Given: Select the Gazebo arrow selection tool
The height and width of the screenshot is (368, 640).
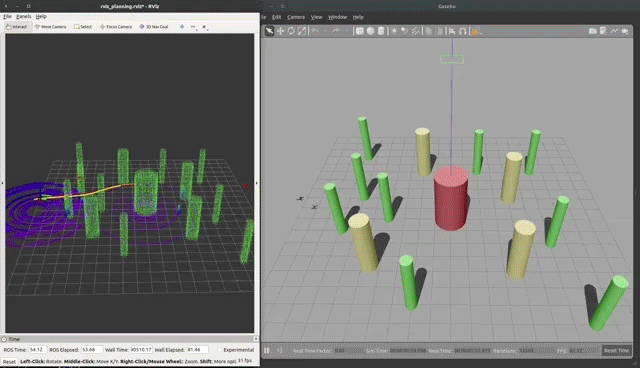Looking at the screenshot, I should (269, 31).
